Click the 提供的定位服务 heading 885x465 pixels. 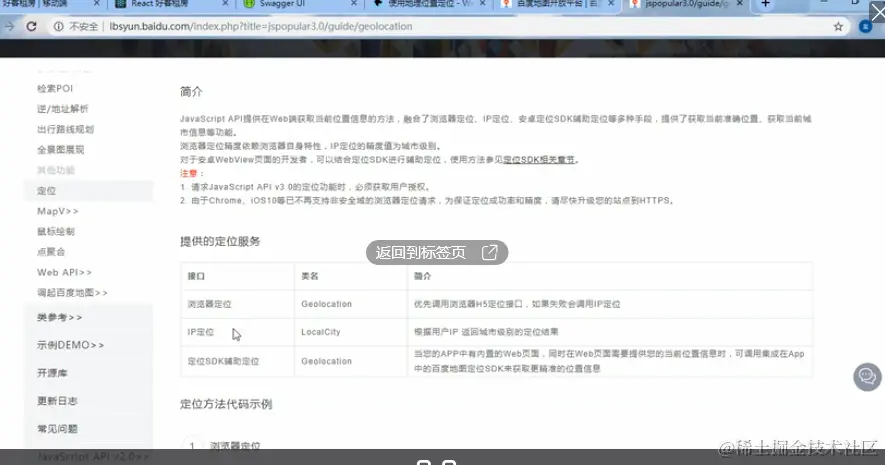[220, 242]
